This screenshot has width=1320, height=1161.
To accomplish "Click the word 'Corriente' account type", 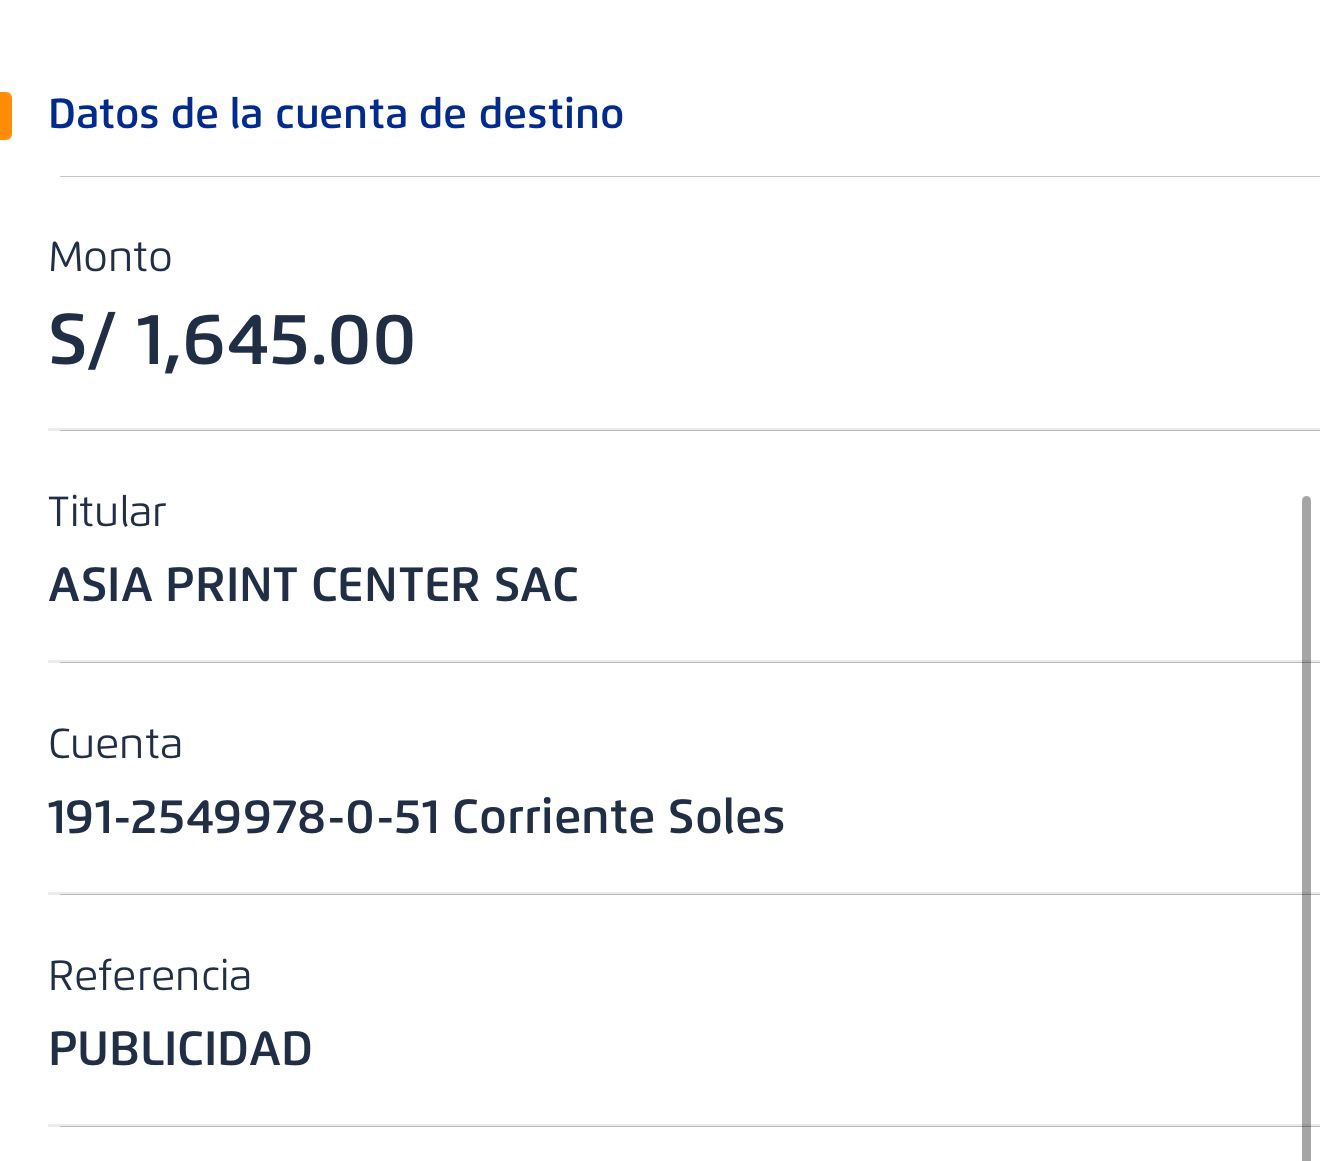I will click(x=553, y=817).
